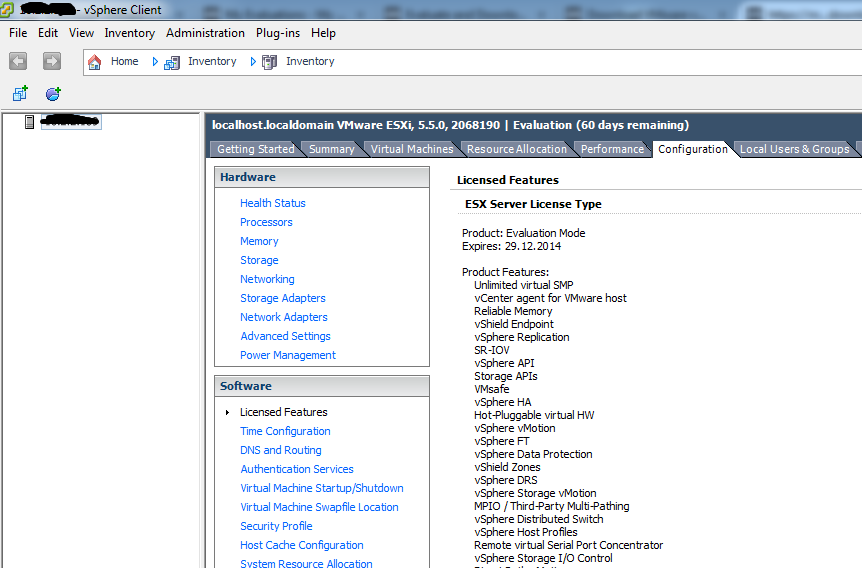
Task: Click the first Inventory breadcrumb icon
Action: 172,62
